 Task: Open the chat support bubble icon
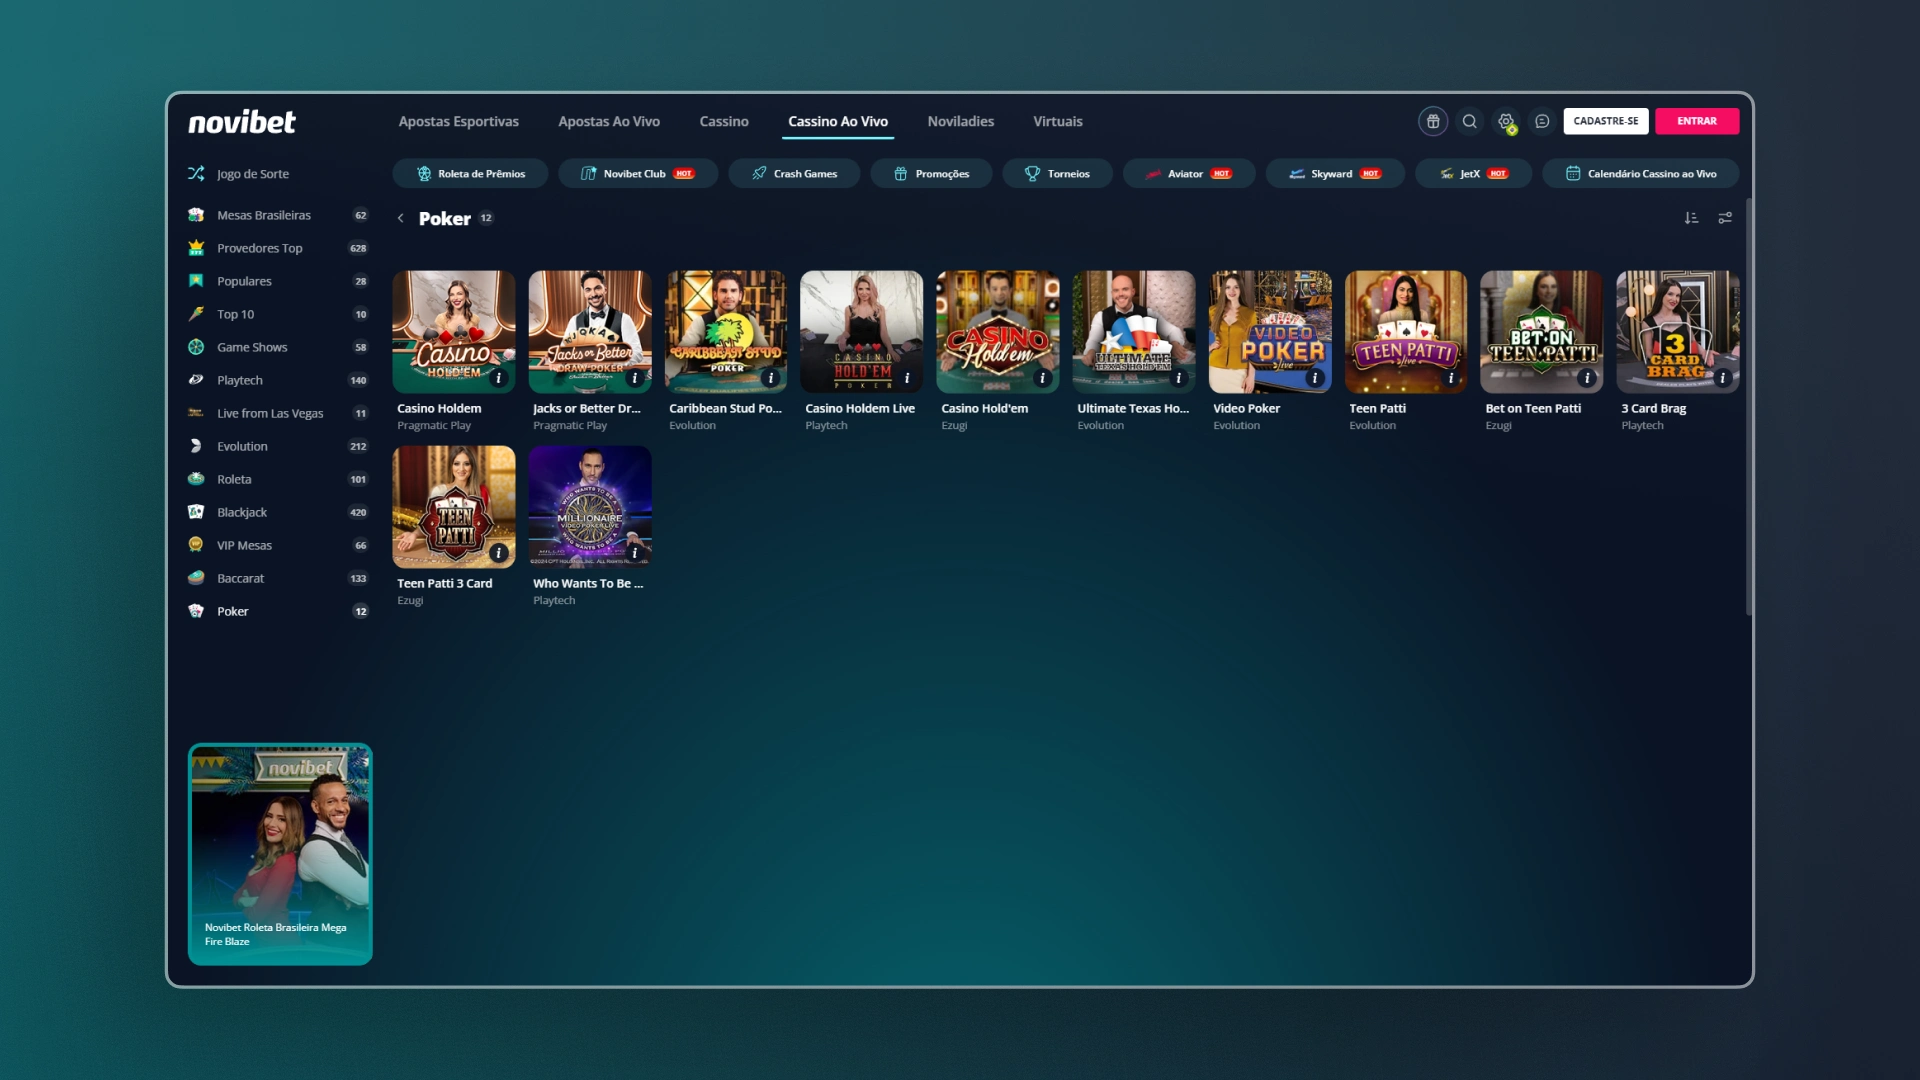(x=1541, y=121)
